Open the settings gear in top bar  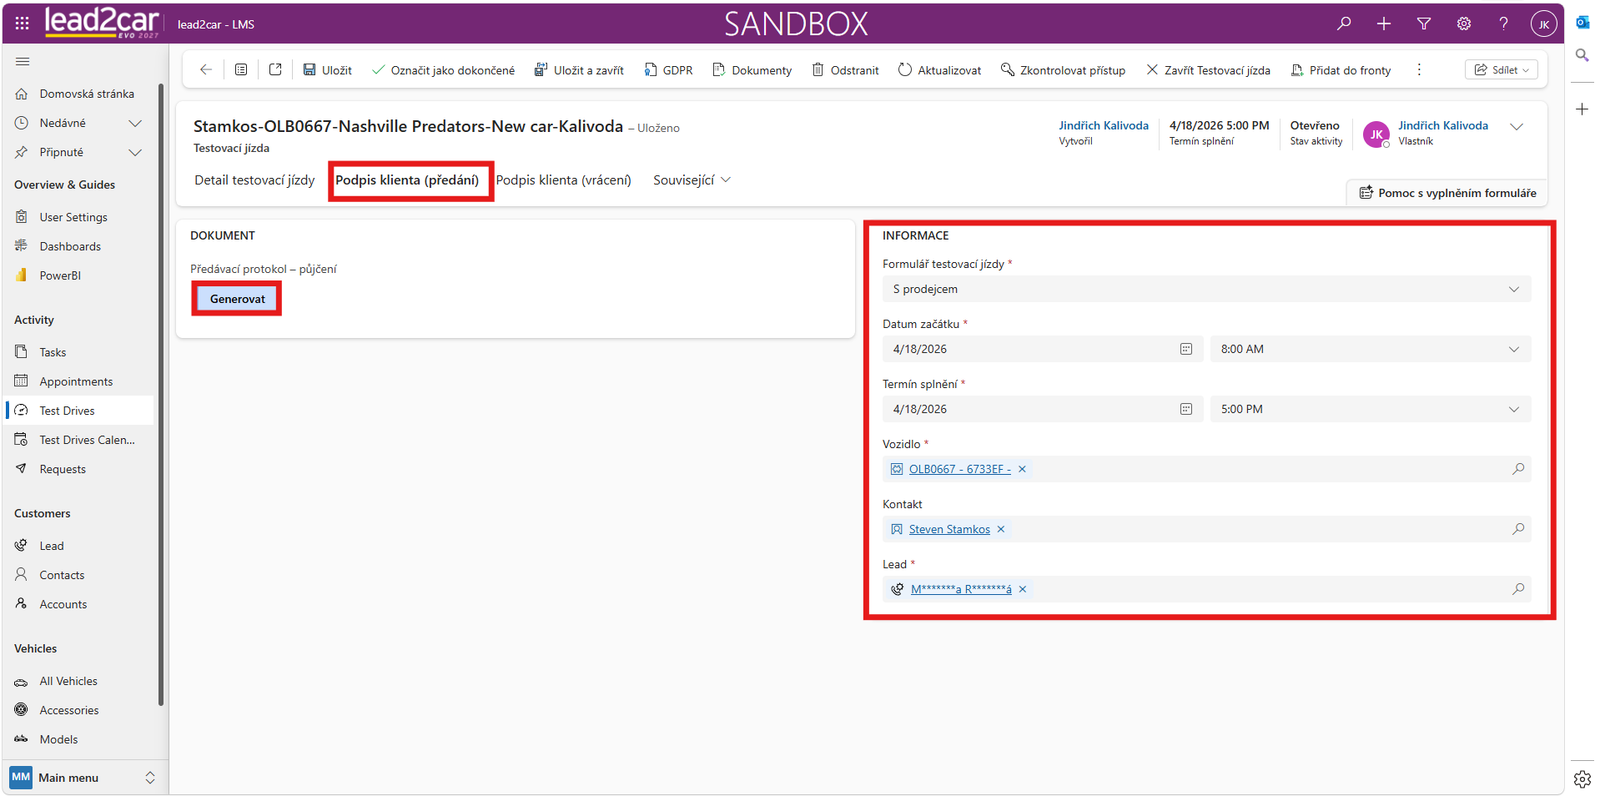(x=1464, y=23)
